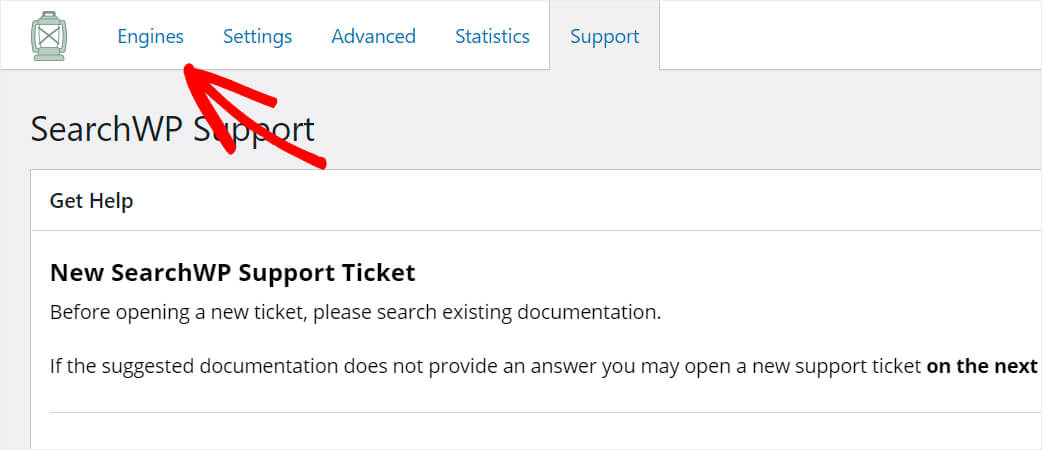The width and height of the screenshot is (1042, 450).
Task: Click the red arrow annotation tip near Engines
Action: pyautogui.click(x=189, y=68)
